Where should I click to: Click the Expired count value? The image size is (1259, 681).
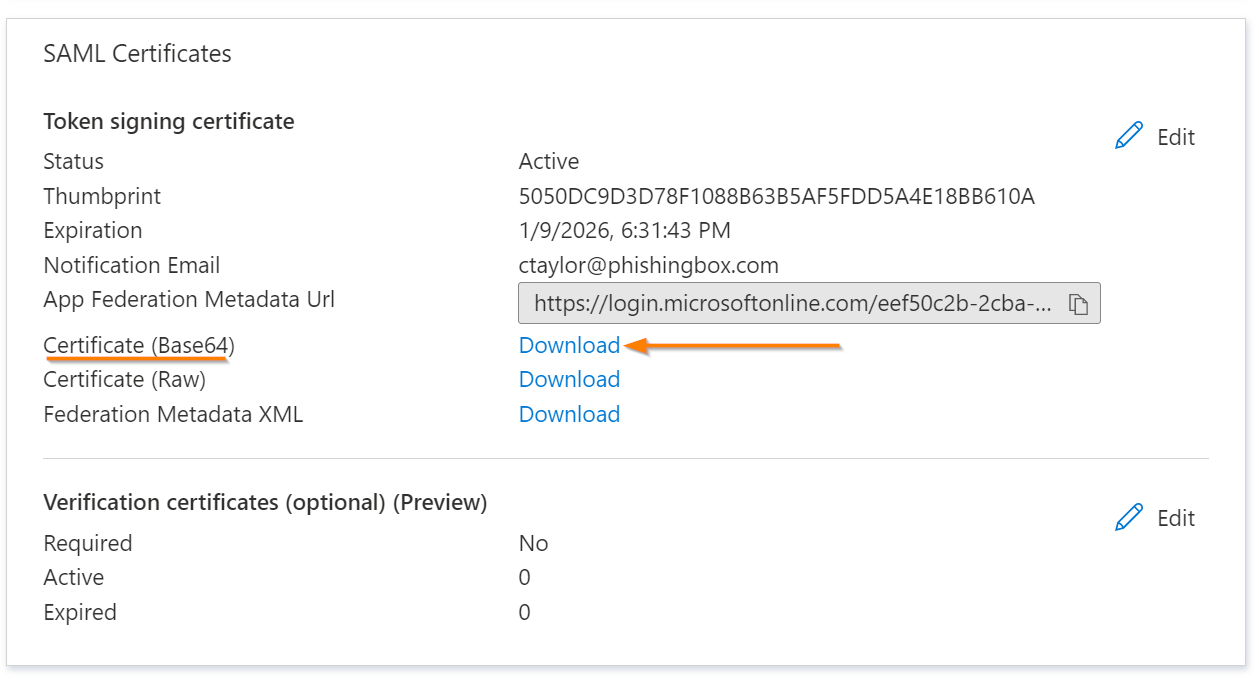[x=524, y=613]
